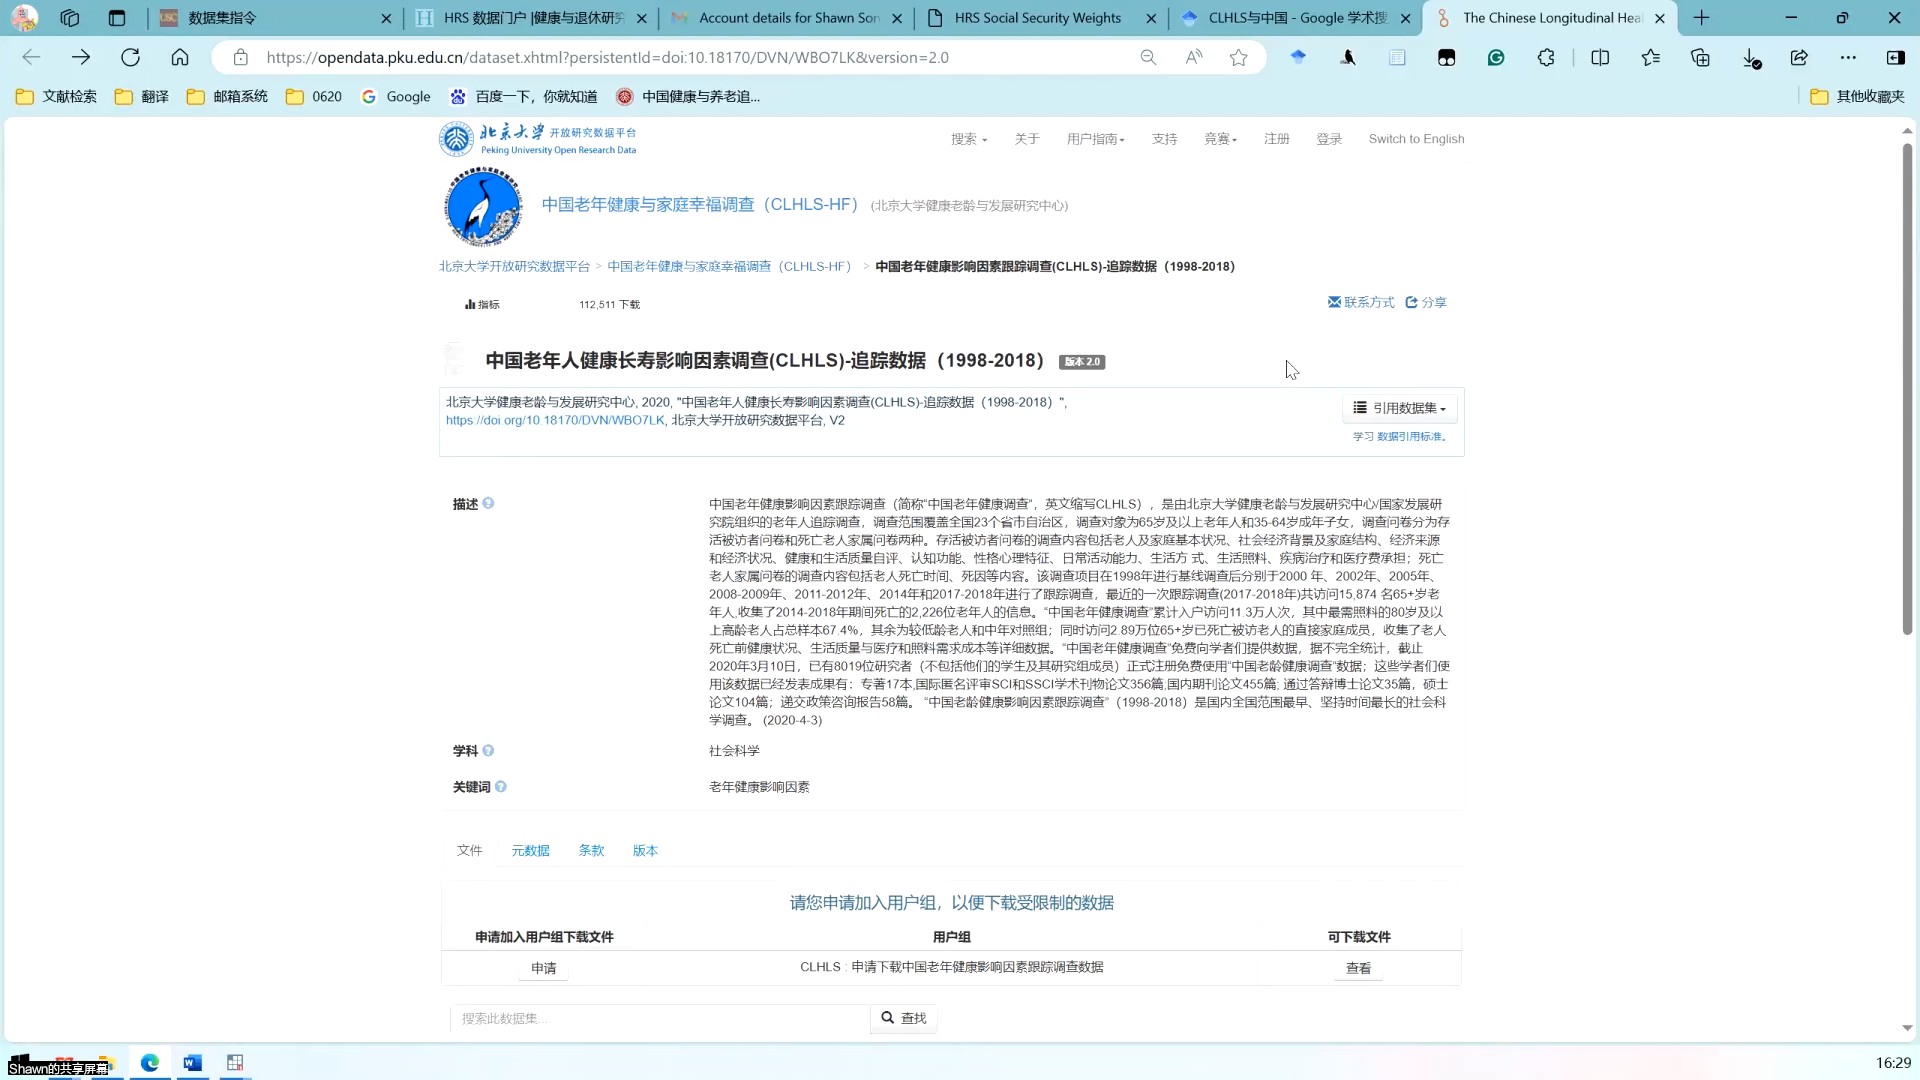
Task: Switch to English using language toggle
Action: tap(1418, 137)
